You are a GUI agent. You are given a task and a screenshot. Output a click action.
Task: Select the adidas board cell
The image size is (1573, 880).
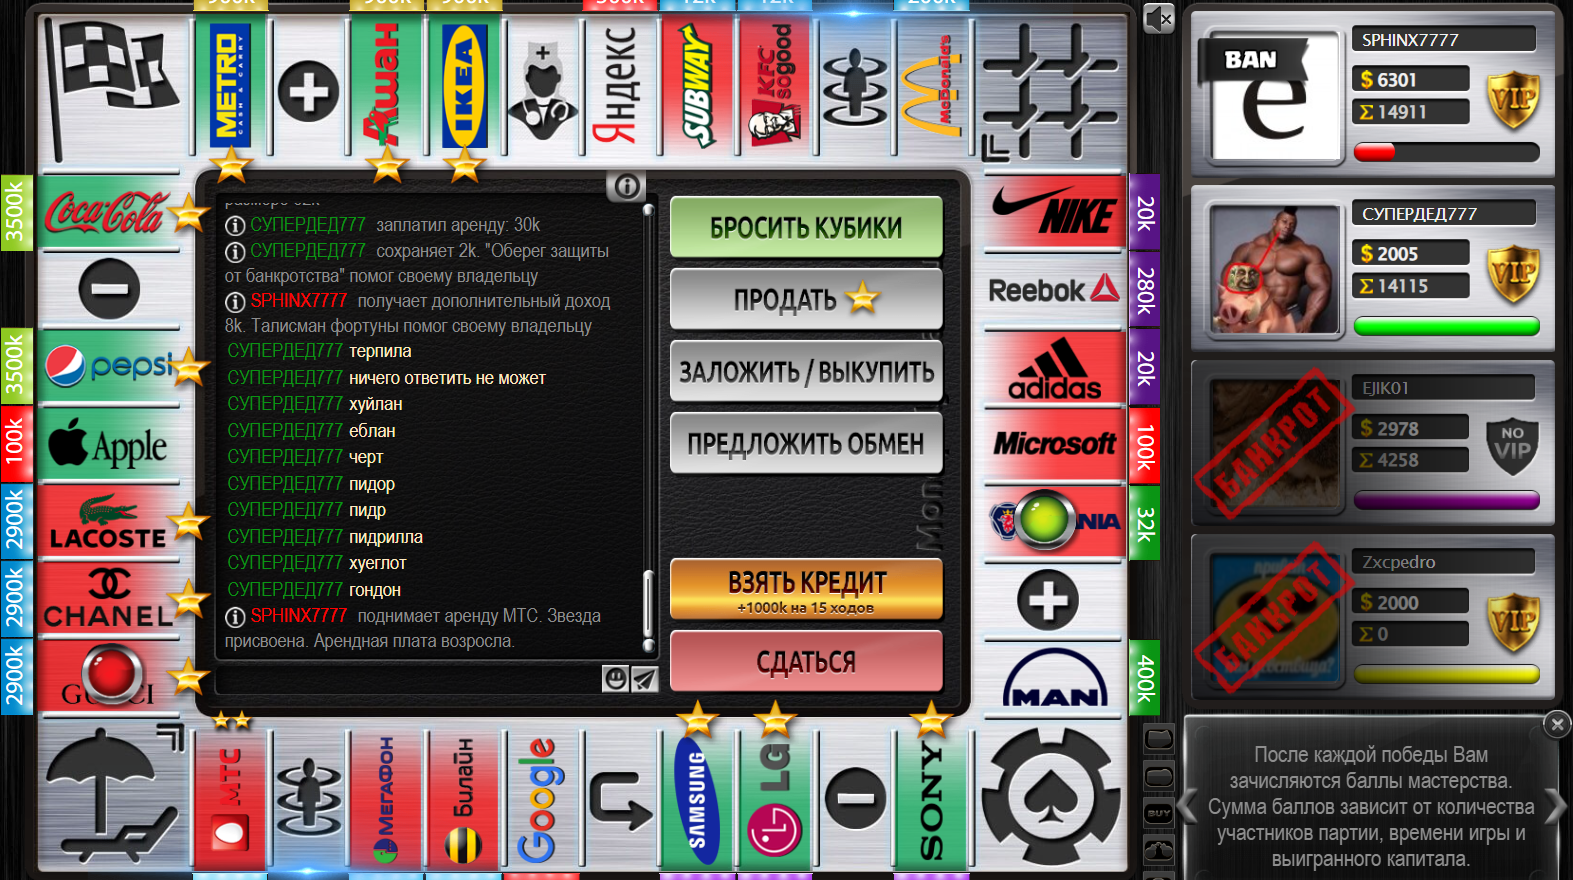tap(1054, 367)
